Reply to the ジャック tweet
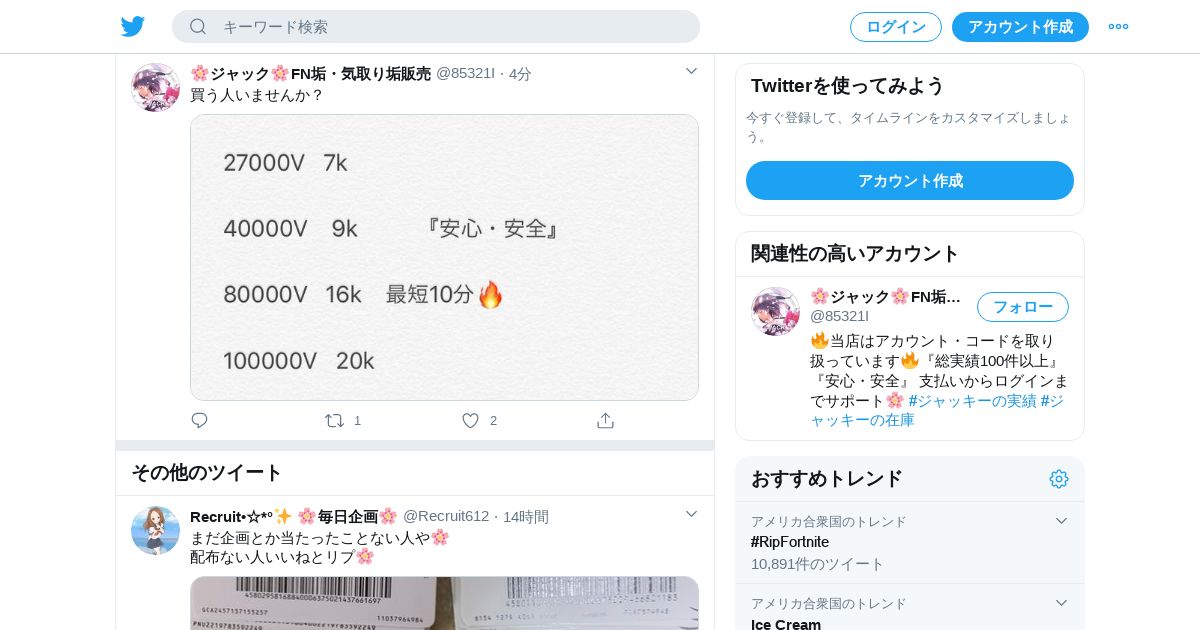Image resolution: width=1200 pixels, height=630 pixels. point(199,421)
